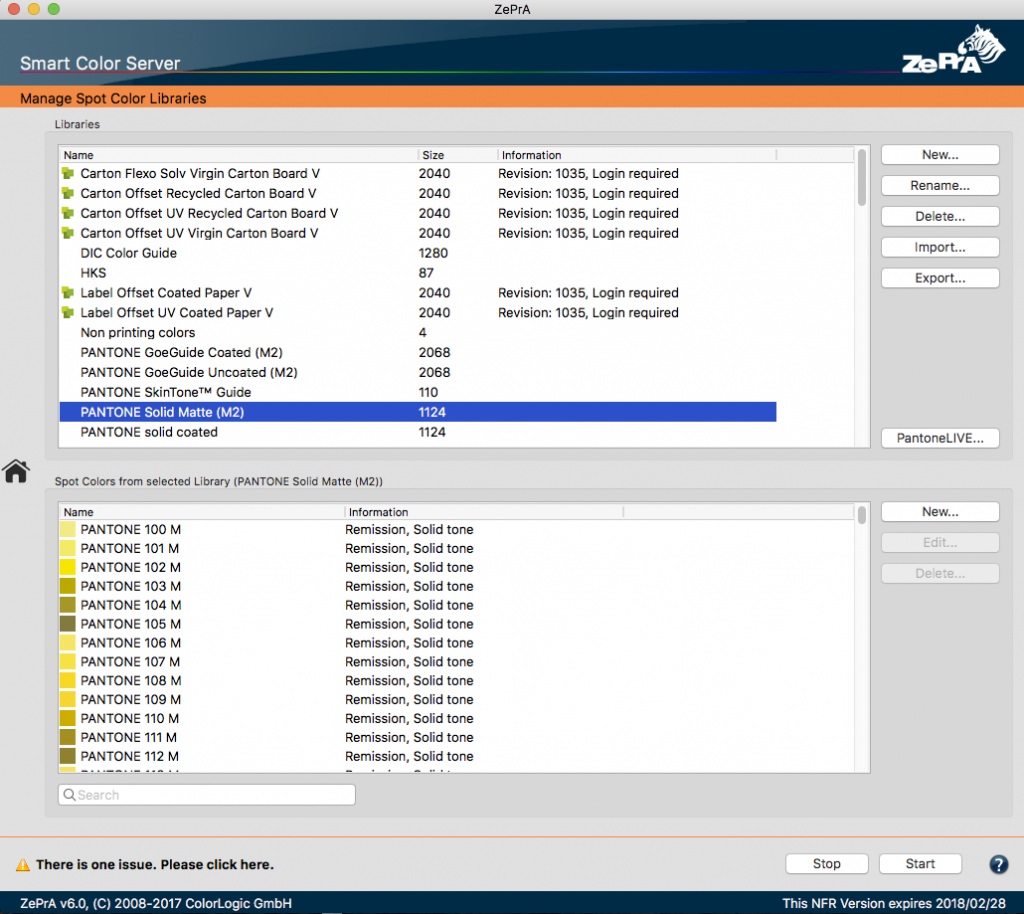This screenshot has height=914, width=1024.
Task: Click the PANTONE 112 M color swatch
Action: point(67,756)
